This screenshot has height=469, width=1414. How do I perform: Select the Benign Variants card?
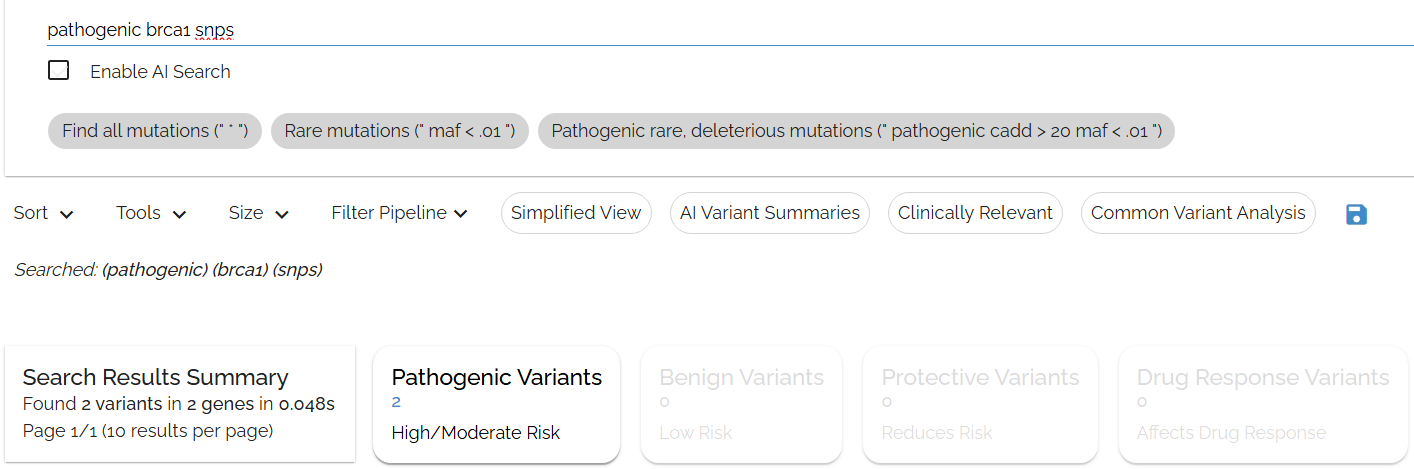tap(741, 405)
